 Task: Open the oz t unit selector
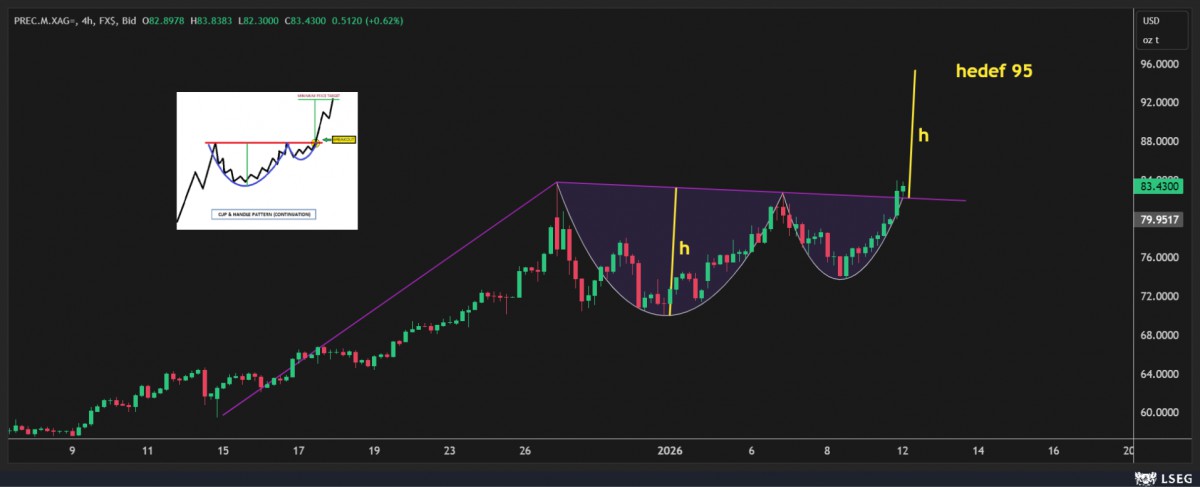click(x=1152, y=40)
